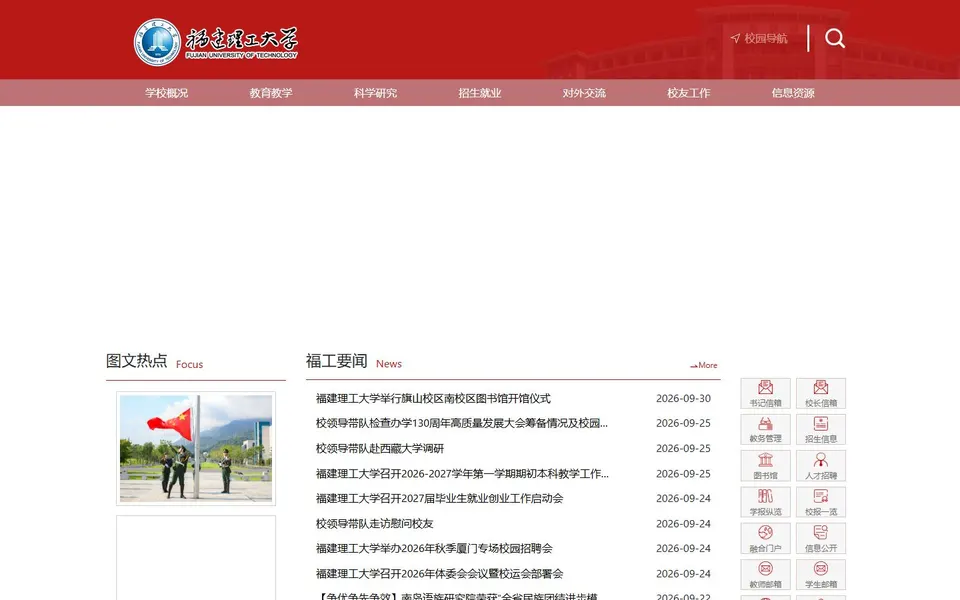Click the 福工要闻 section heading

tap(337, 361)
